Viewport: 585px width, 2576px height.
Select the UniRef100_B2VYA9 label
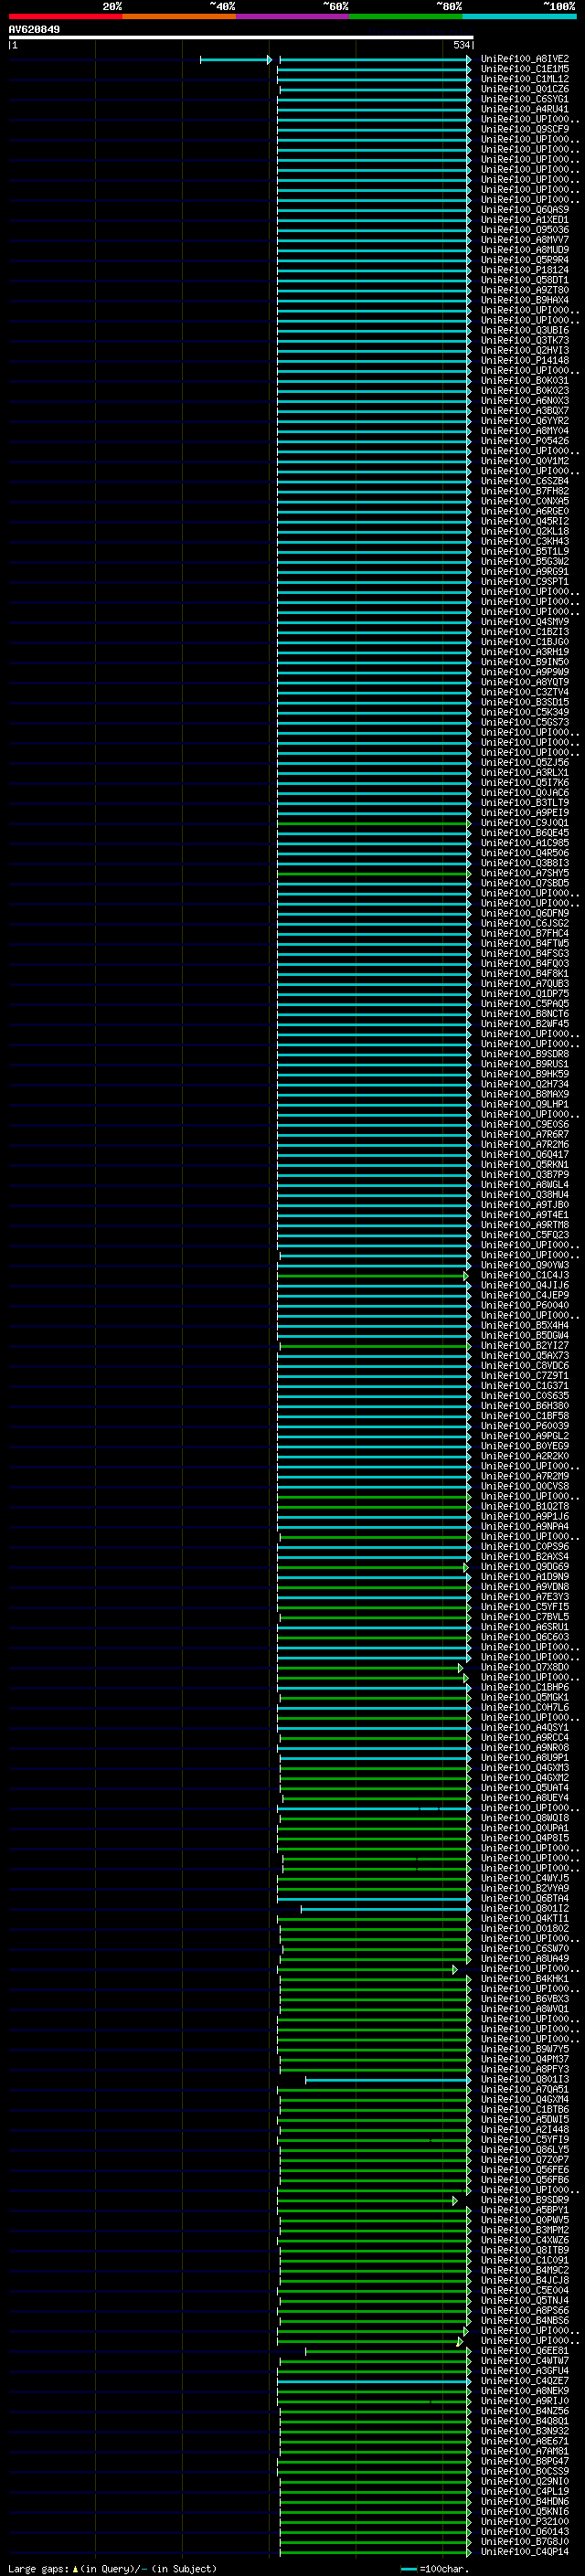[524, 1888]
